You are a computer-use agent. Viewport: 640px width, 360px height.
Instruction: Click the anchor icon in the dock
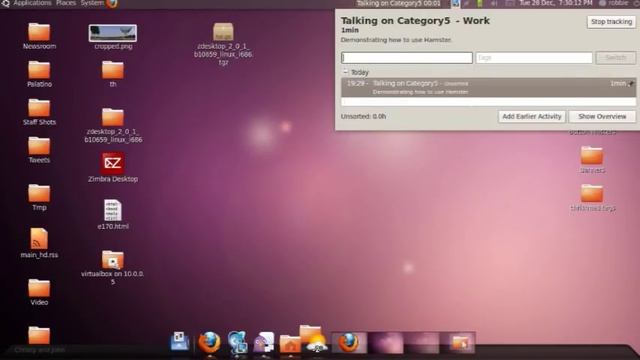click(x=180, y=342)
